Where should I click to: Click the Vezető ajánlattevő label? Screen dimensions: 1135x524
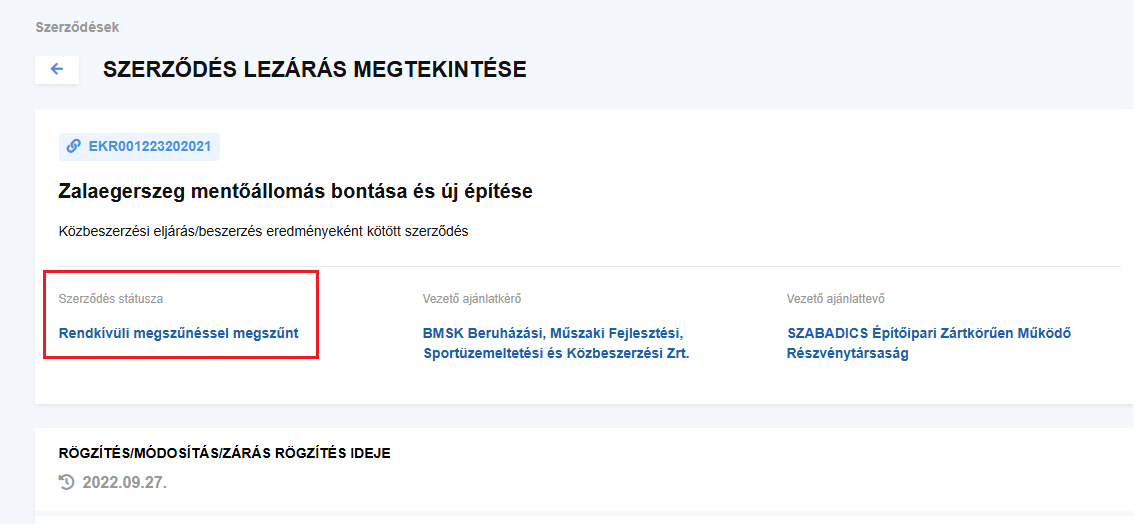pos(835,298)
